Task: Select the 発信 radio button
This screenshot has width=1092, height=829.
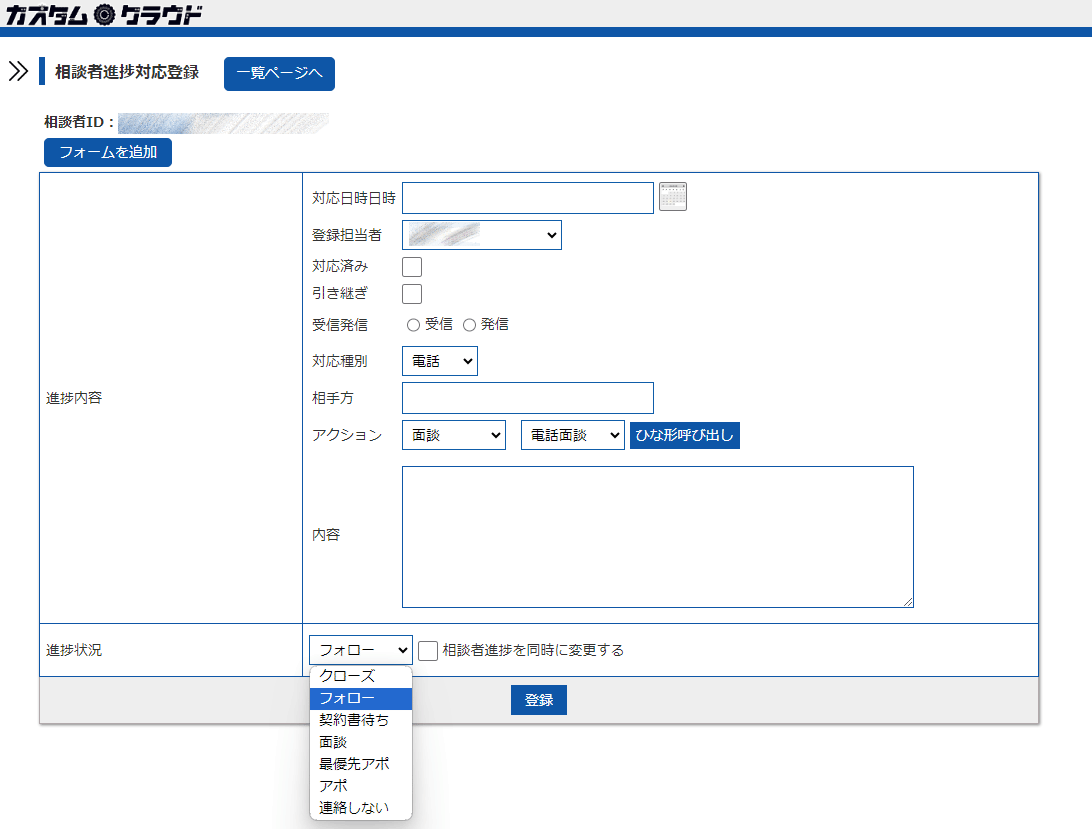Action: coord(469,325)
